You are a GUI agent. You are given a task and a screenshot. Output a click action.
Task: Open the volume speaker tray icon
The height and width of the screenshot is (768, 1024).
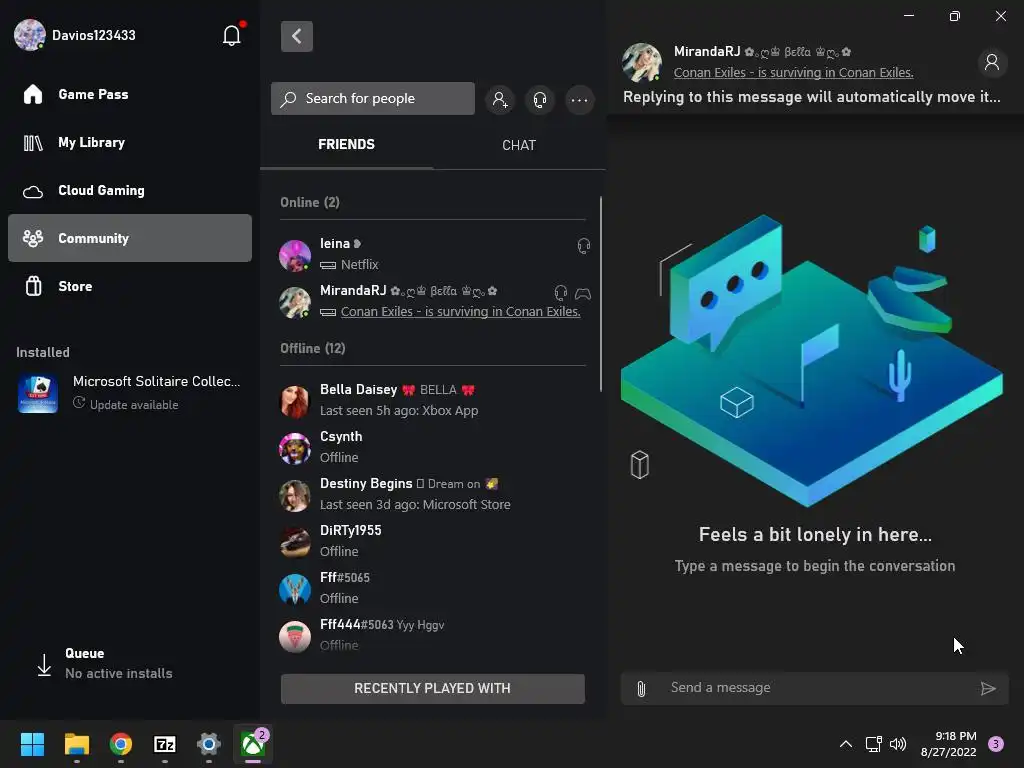(898, 744)
